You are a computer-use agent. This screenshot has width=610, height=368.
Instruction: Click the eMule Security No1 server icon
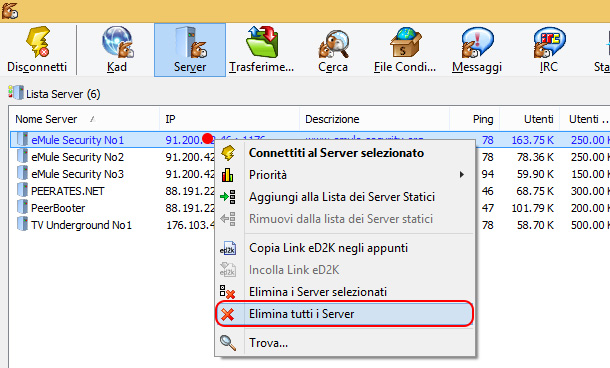click(22, 139)
